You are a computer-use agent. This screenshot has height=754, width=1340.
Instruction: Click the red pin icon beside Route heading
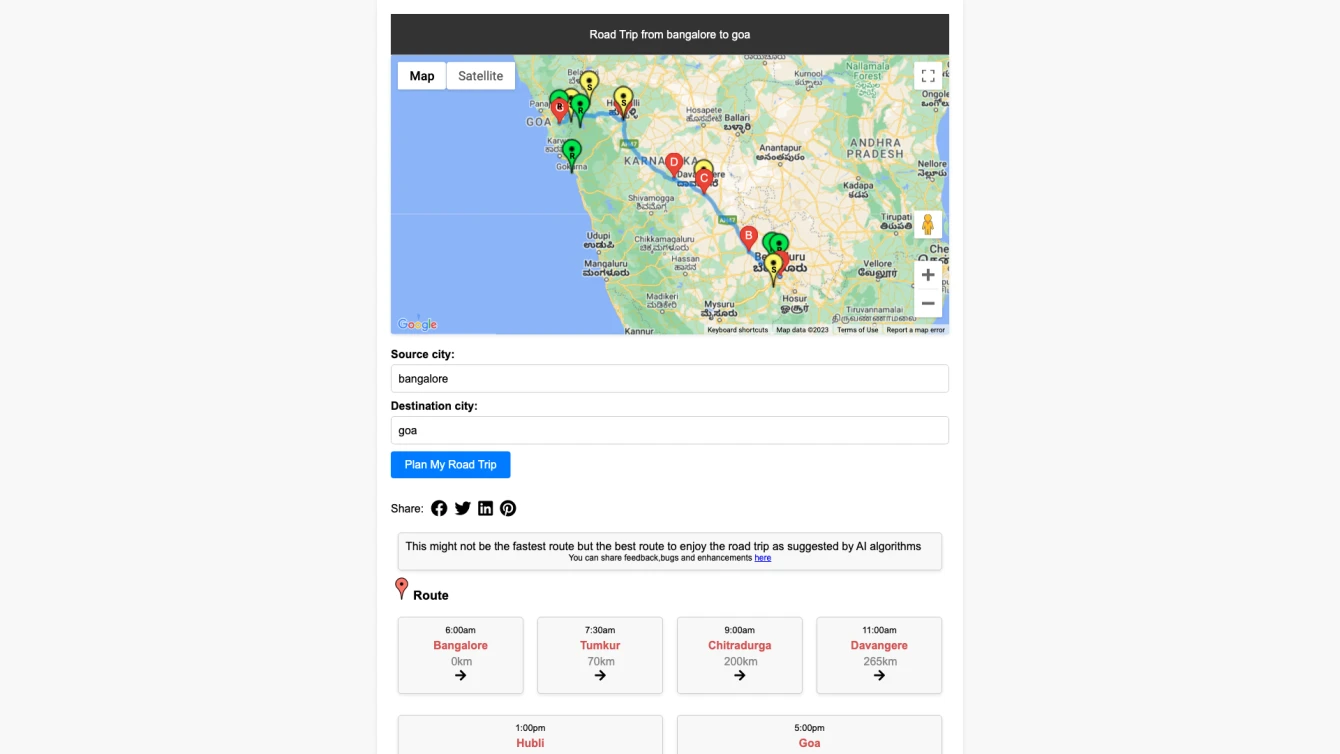[x=401, y=589]
